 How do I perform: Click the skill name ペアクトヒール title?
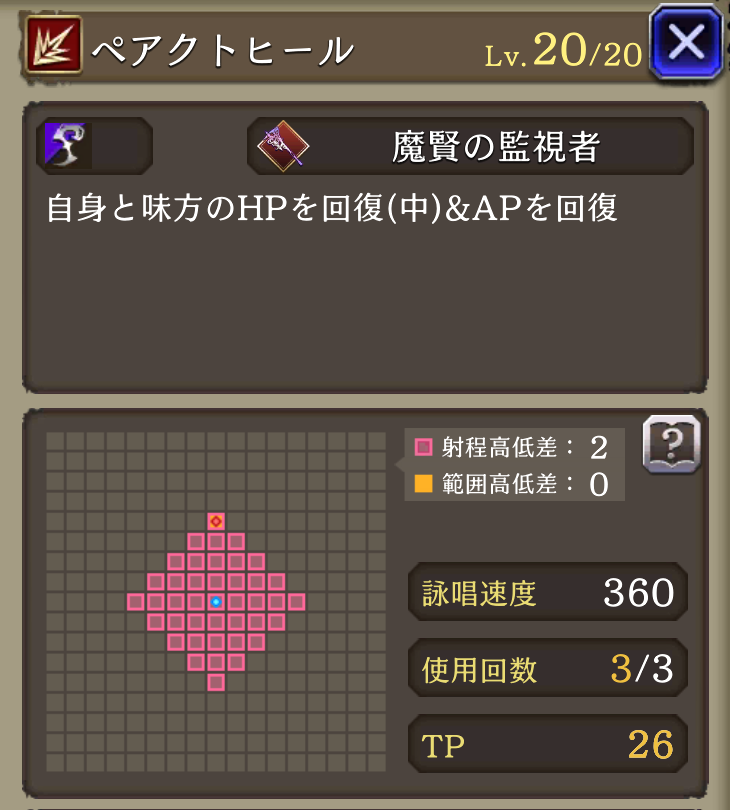[223, 51]
